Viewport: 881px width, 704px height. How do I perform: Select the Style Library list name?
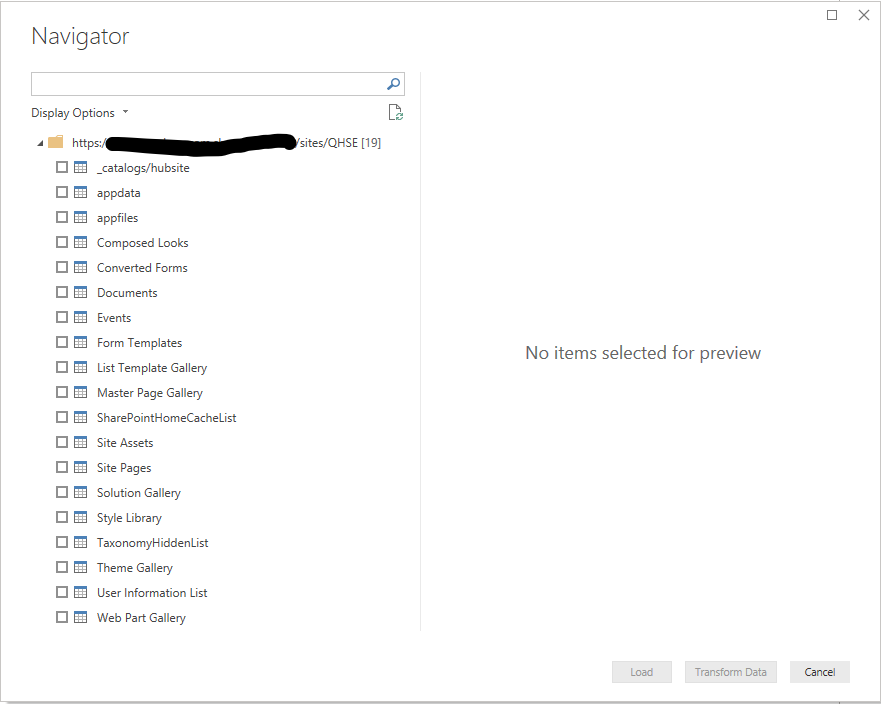point(129,517)
